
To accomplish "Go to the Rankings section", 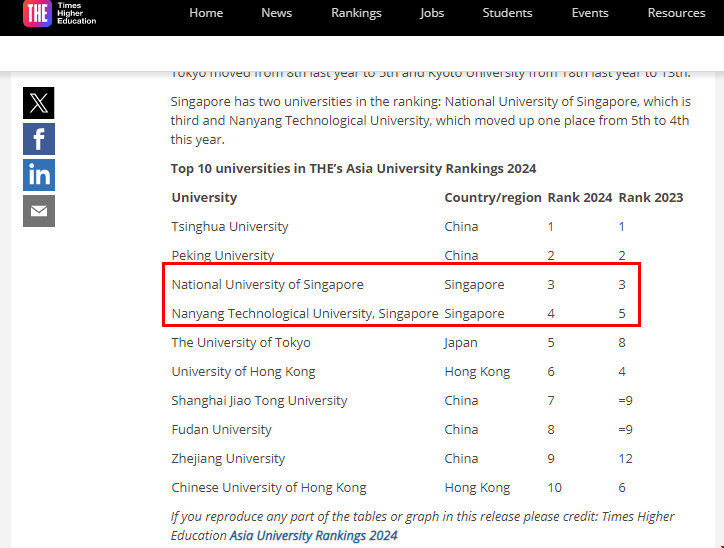I will click(x=356, y=13).
